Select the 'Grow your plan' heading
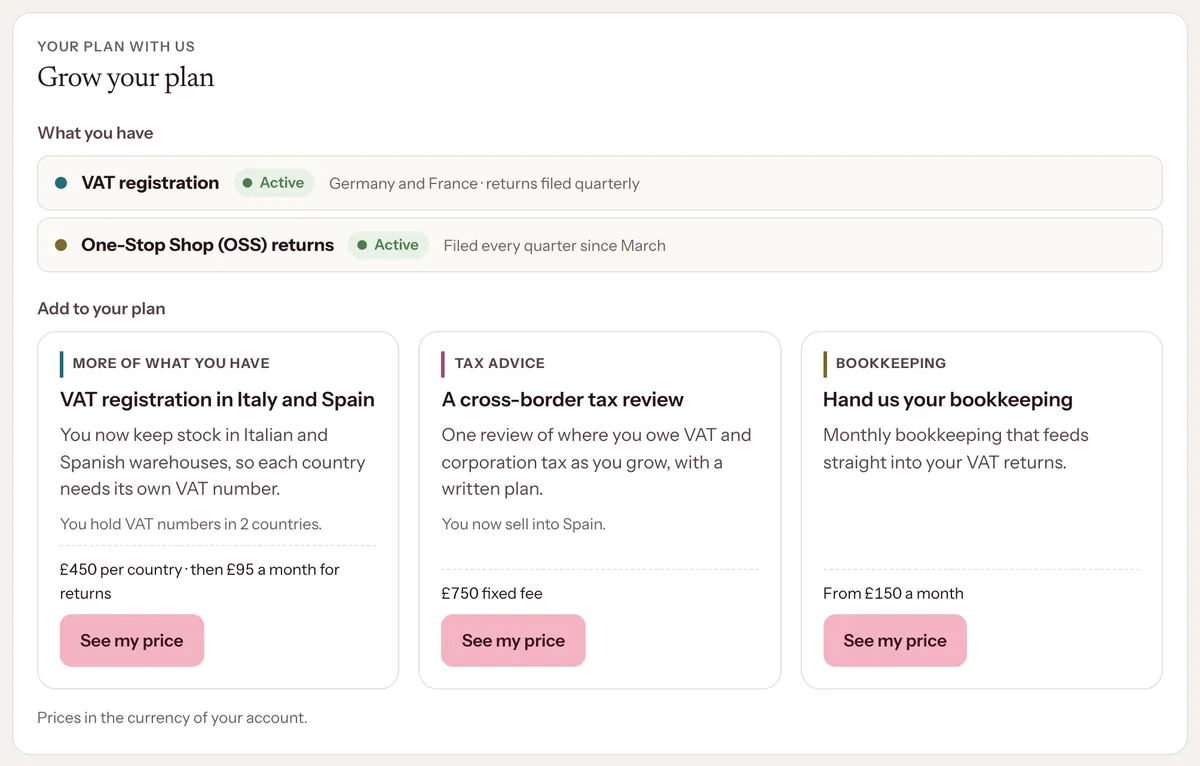1200x766 pixels. [x=126, y=78]
